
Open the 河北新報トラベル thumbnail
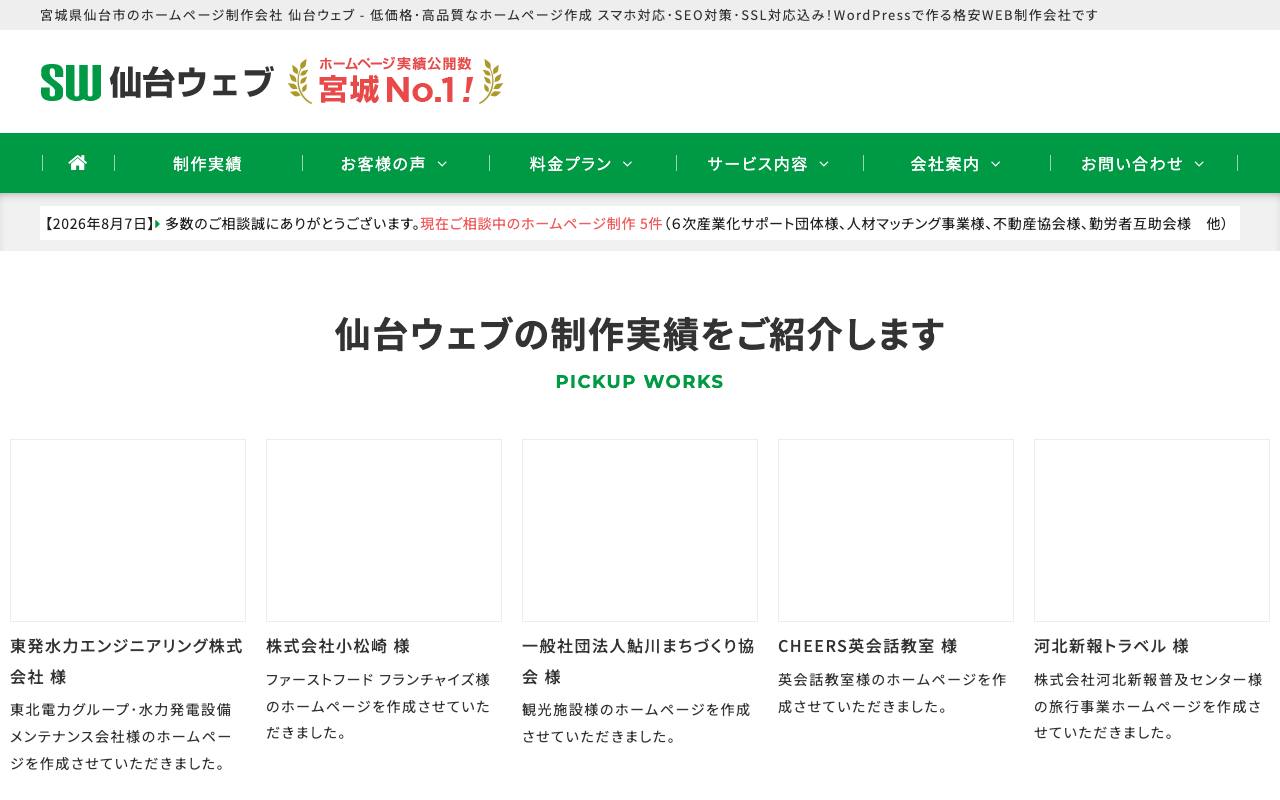point(1152,530)
